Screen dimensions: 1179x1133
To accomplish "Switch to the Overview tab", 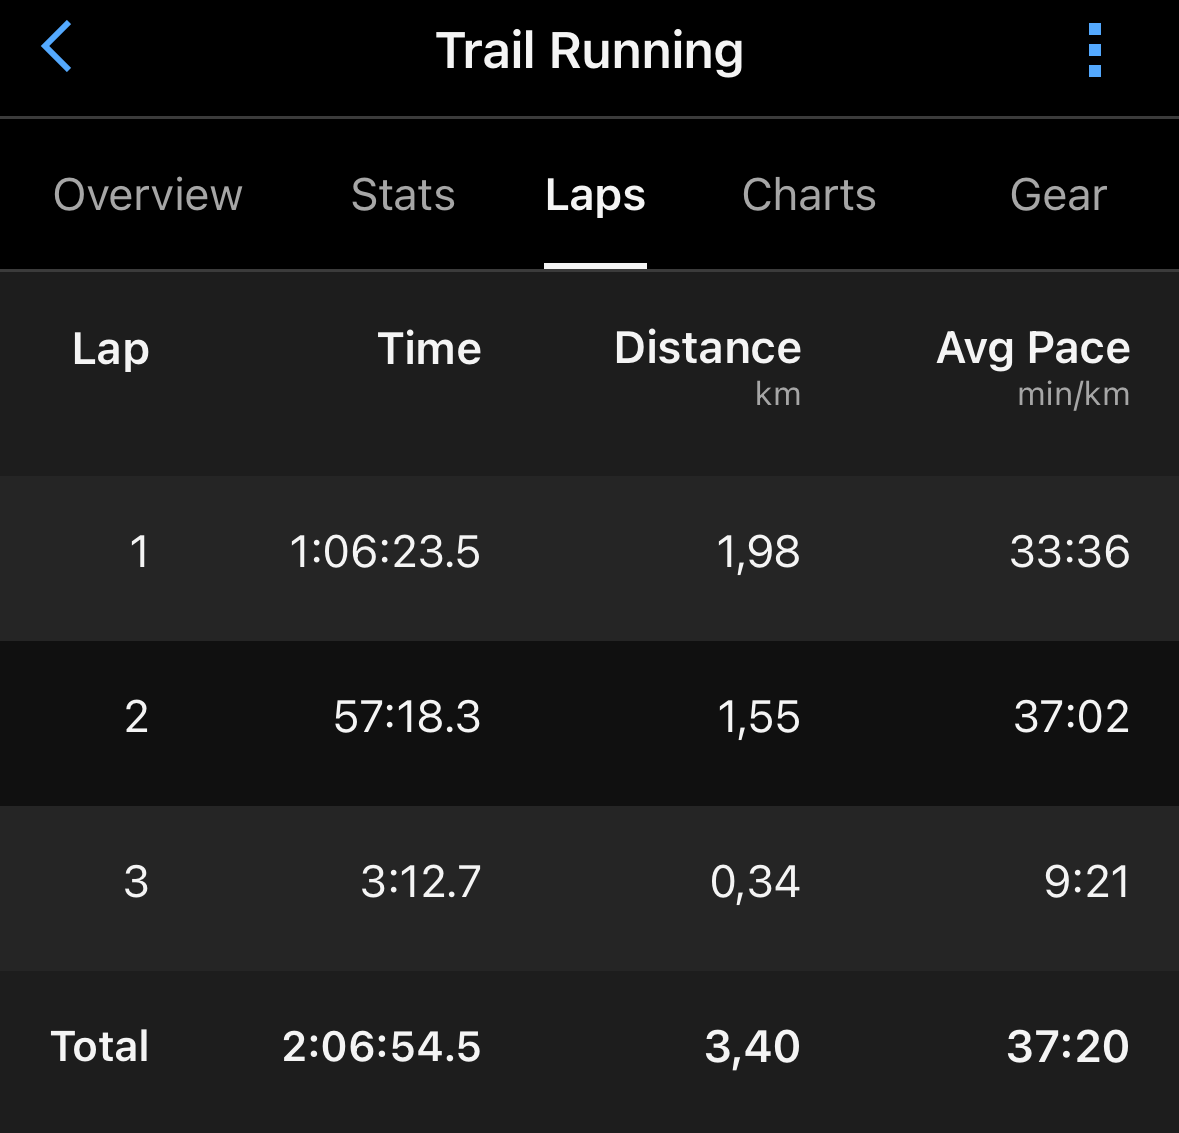I will click(148, 195).
